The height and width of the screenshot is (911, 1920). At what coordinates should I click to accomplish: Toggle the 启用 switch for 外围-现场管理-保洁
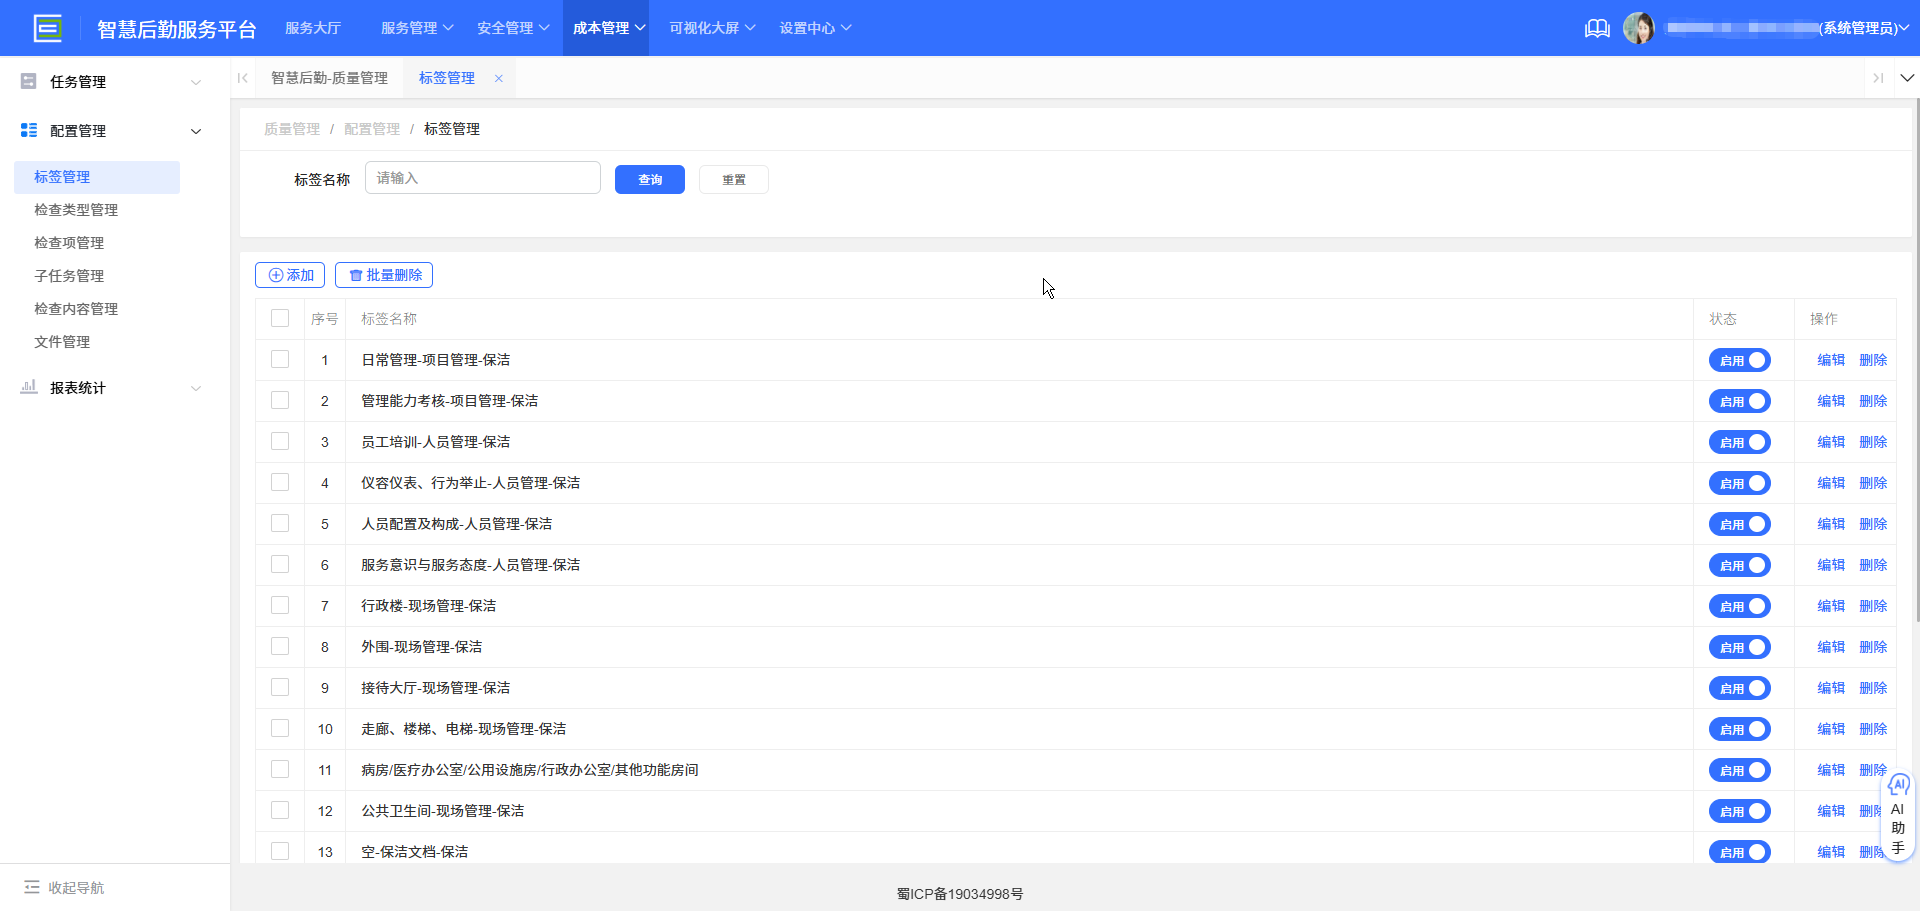[x=1740, y=646]
